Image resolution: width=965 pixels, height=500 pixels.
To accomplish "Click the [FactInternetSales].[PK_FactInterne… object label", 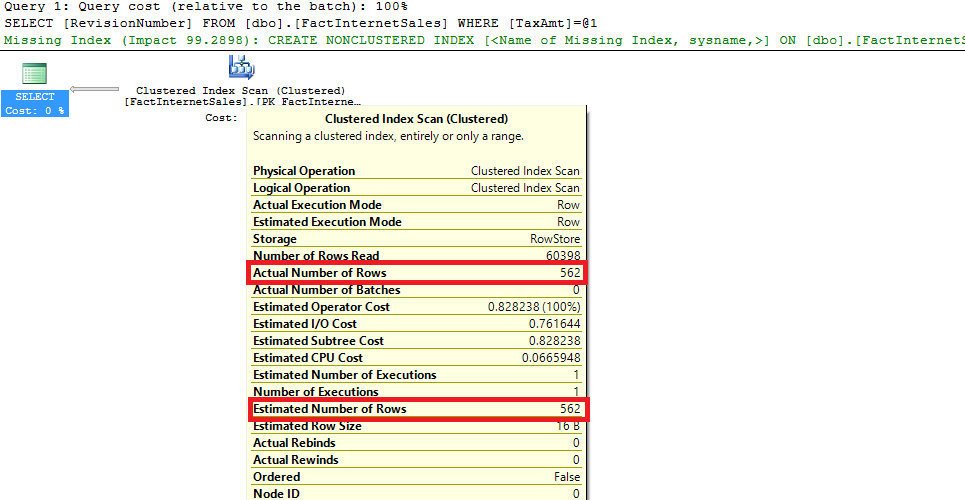I will [x=241, y=102].
